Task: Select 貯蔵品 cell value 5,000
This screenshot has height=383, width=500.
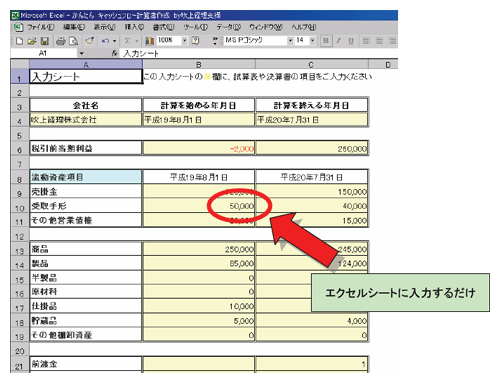Action: (199, 320)
